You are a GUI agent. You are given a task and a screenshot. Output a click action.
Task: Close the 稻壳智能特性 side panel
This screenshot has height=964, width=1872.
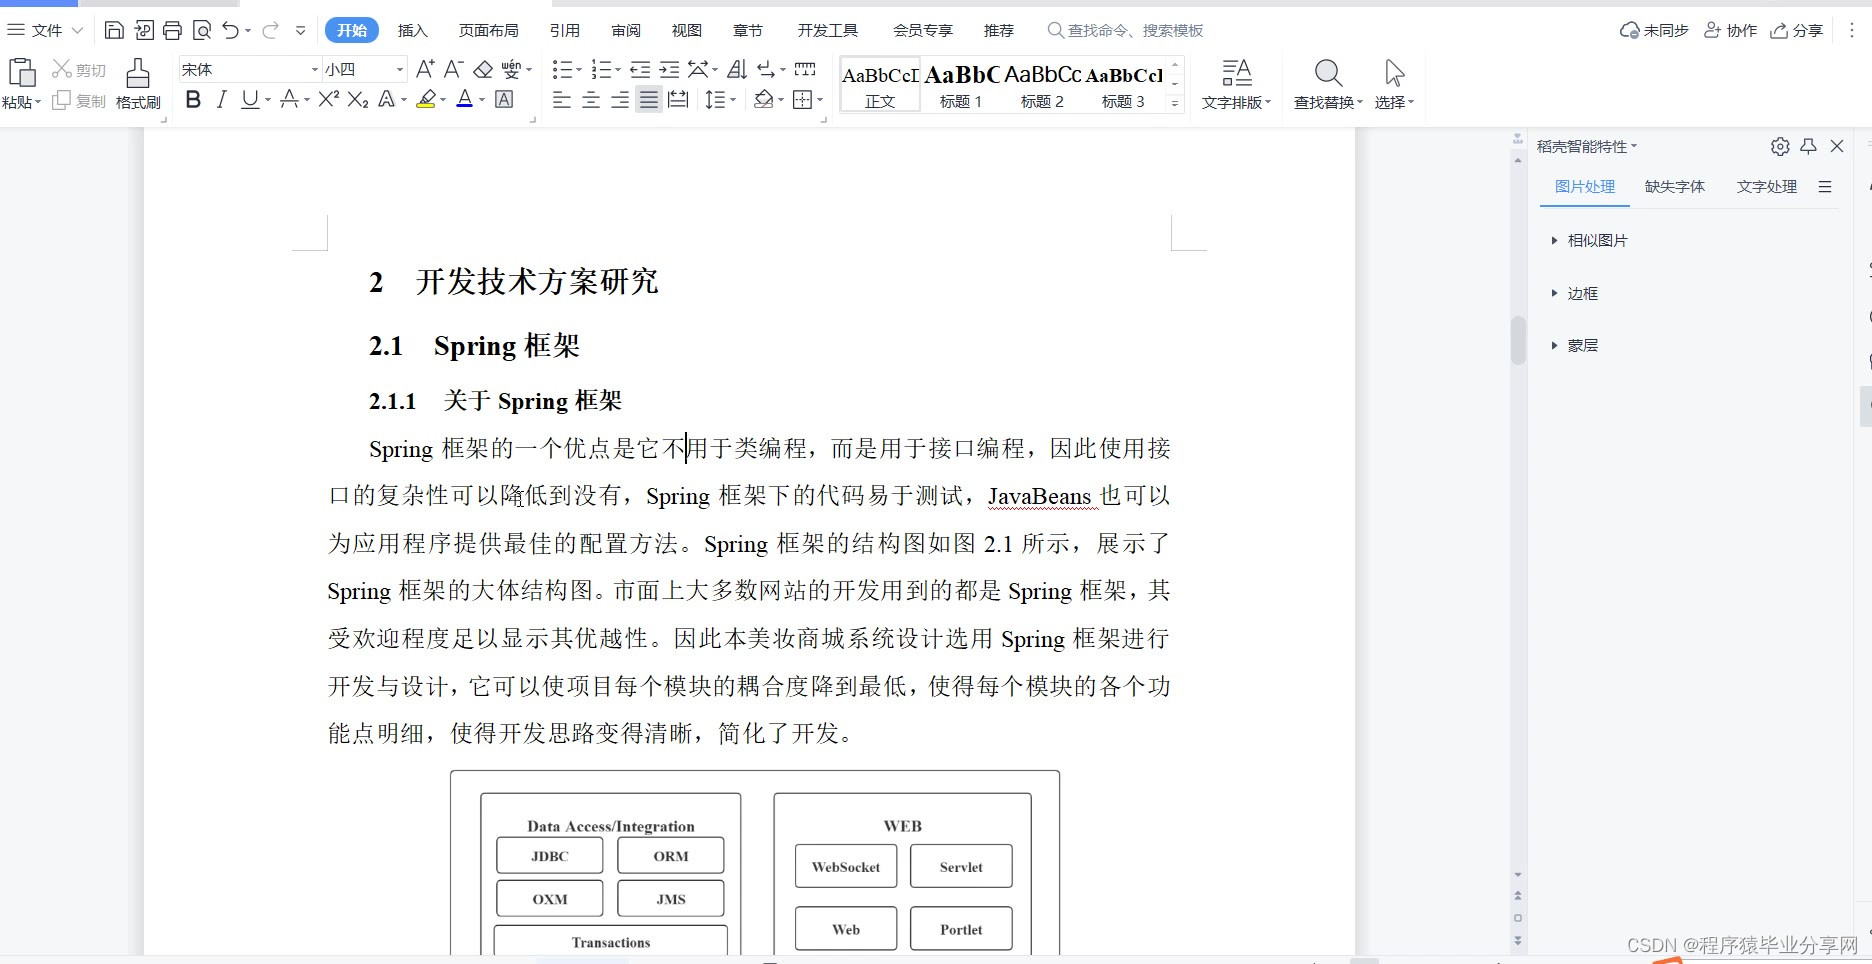pyautogui.click(x=1837, y=146)
